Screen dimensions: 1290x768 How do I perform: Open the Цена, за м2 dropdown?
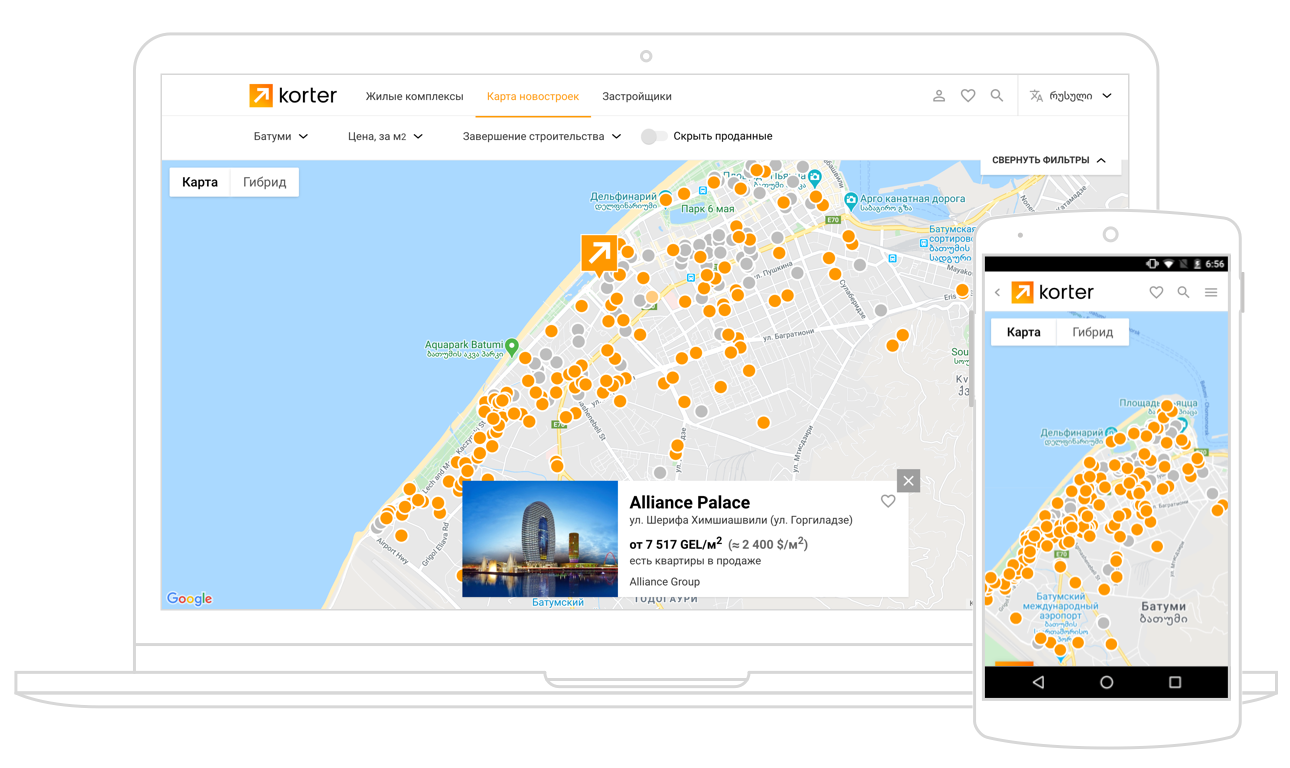pyautogui.click(x=385, y=136)
